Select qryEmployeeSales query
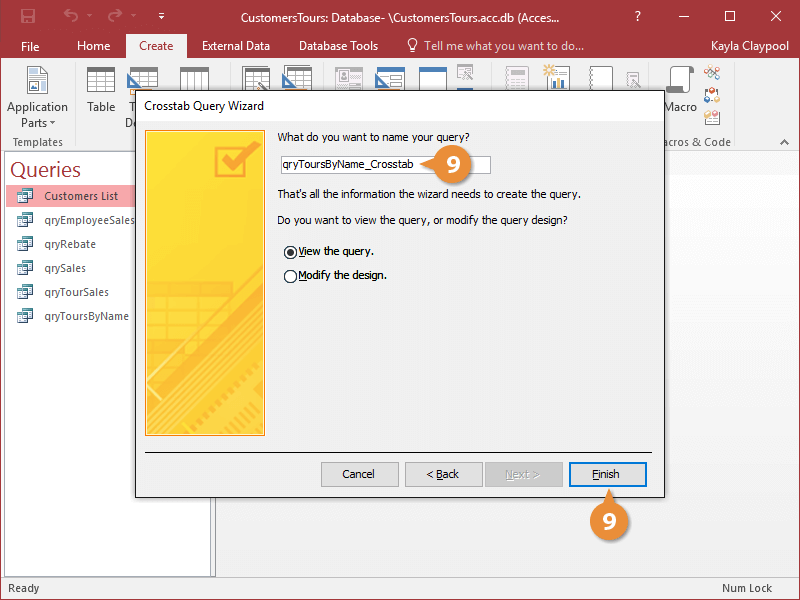The height and width of the screenshot is (600, 800). coord(70,220)
